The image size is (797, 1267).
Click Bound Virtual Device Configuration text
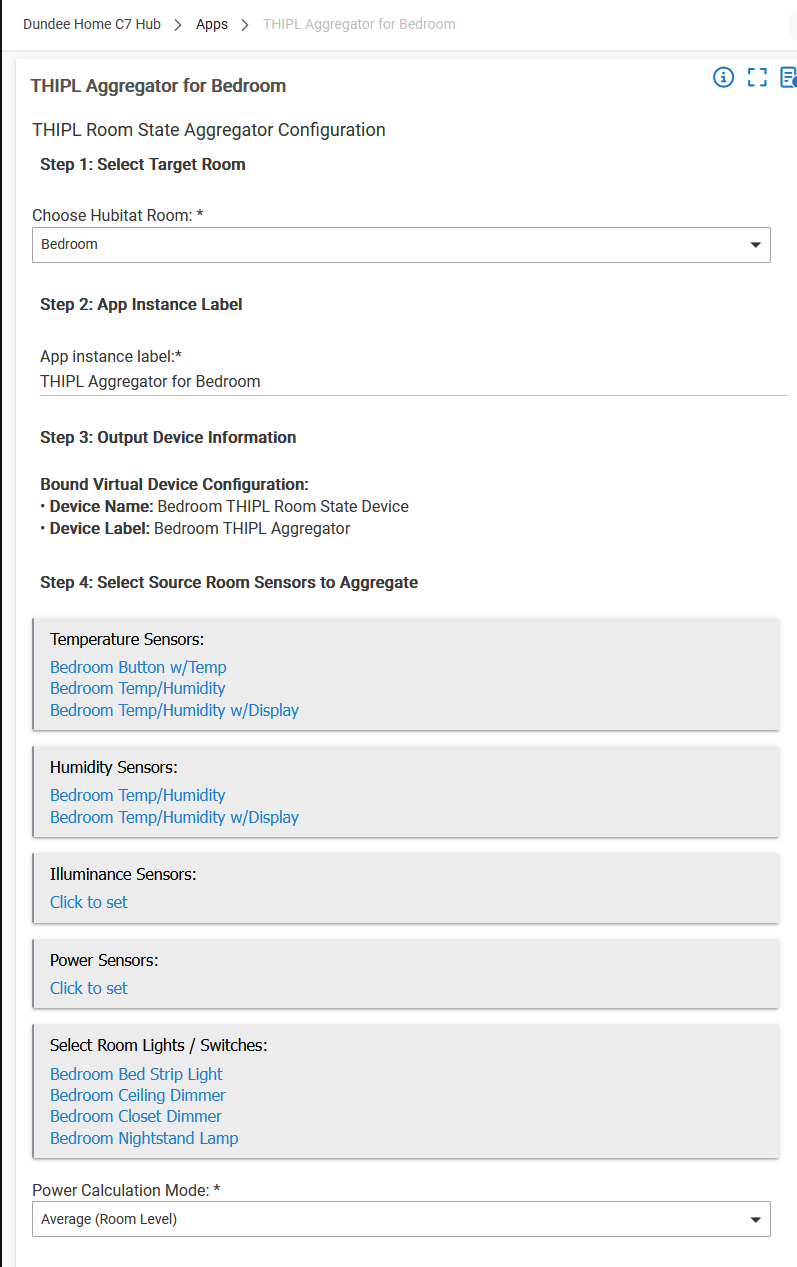point(174,484)
